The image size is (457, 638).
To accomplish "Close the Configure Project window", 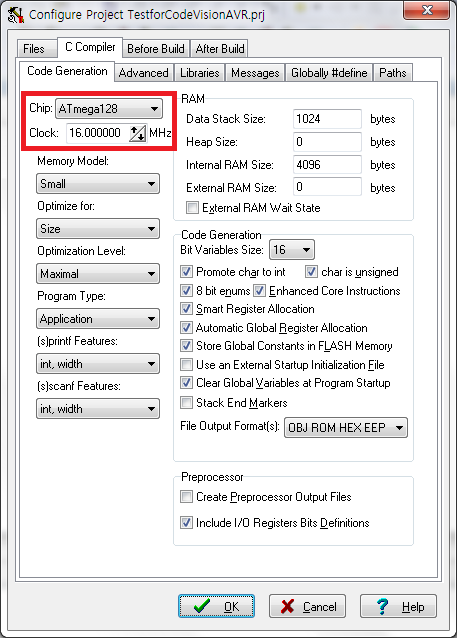I will point(426,10).
